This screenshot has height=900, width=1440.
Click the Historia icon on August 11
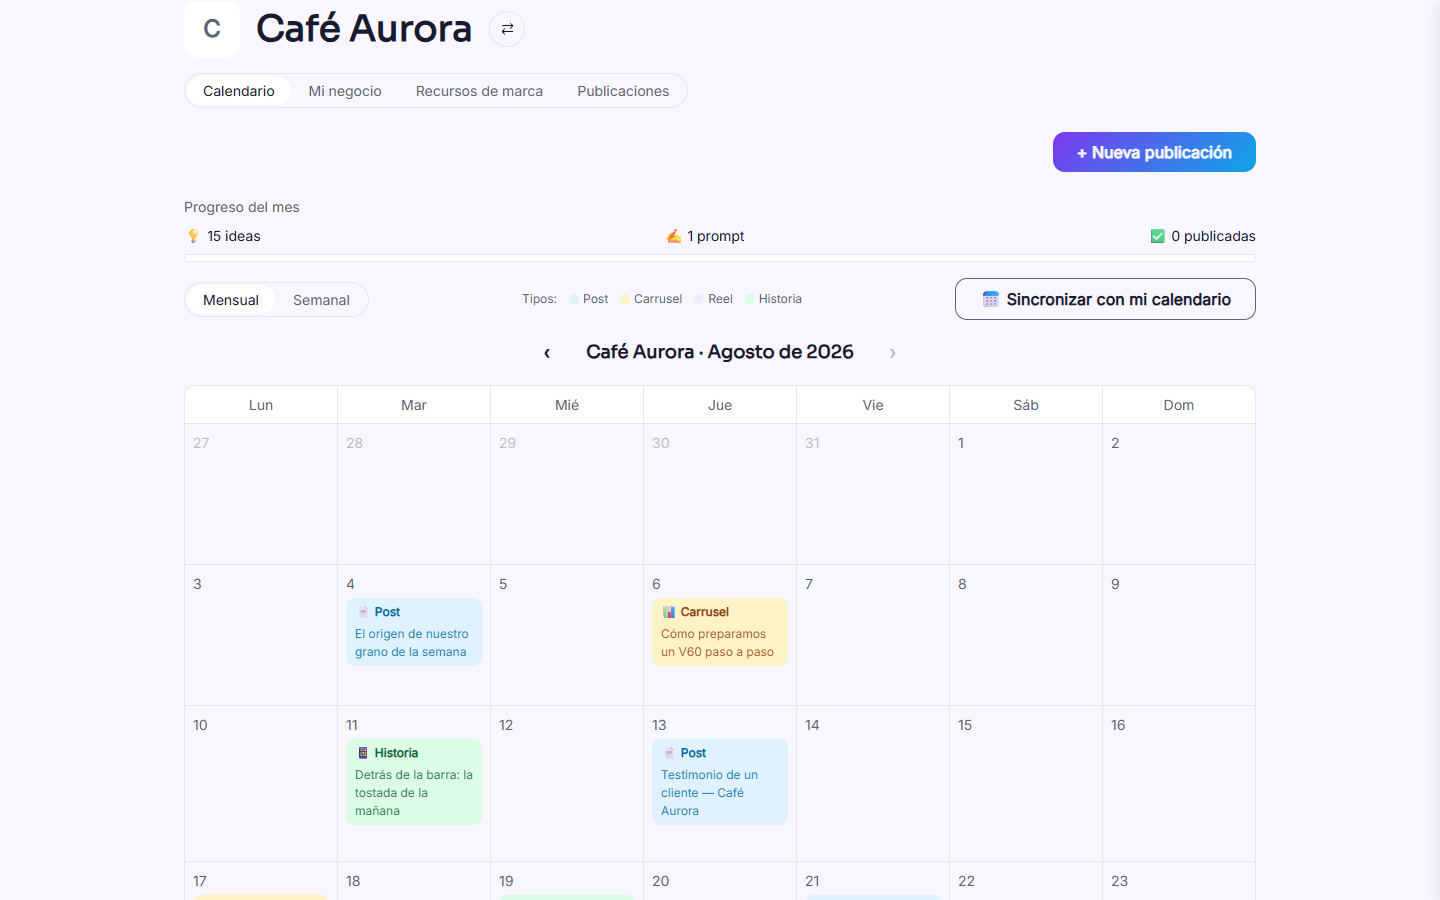pyautogui.click(x=363, y=753)
